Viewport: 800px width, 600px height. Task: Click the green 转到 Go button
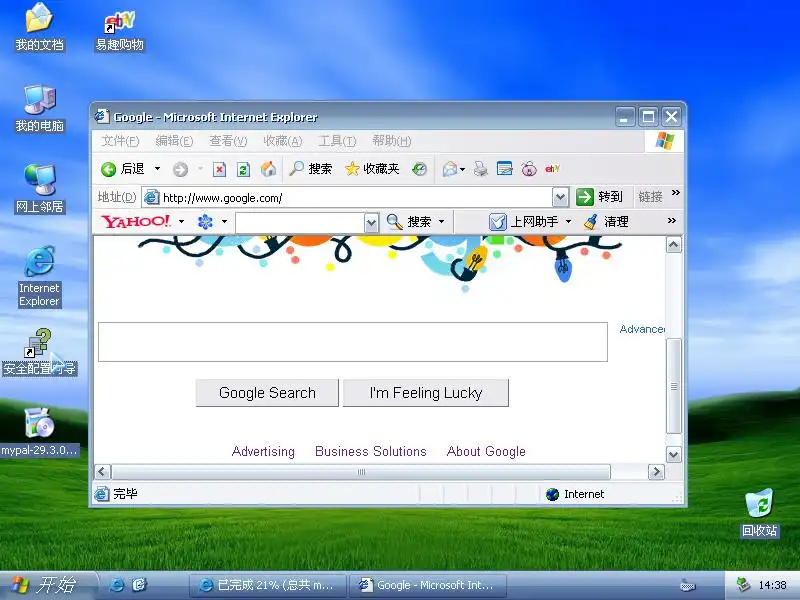[x=599, y=197]
